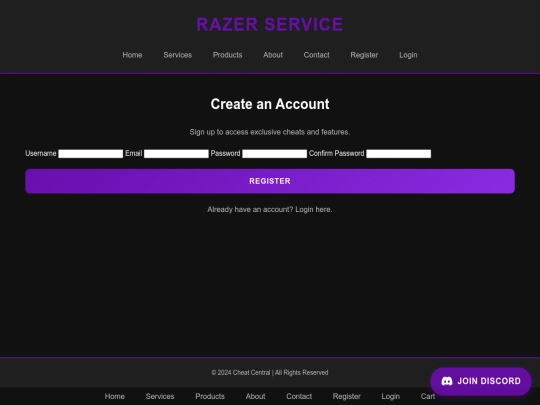Open Cart in the footer navigation
The height and width of the screenshot is (405, 540).
428,396
